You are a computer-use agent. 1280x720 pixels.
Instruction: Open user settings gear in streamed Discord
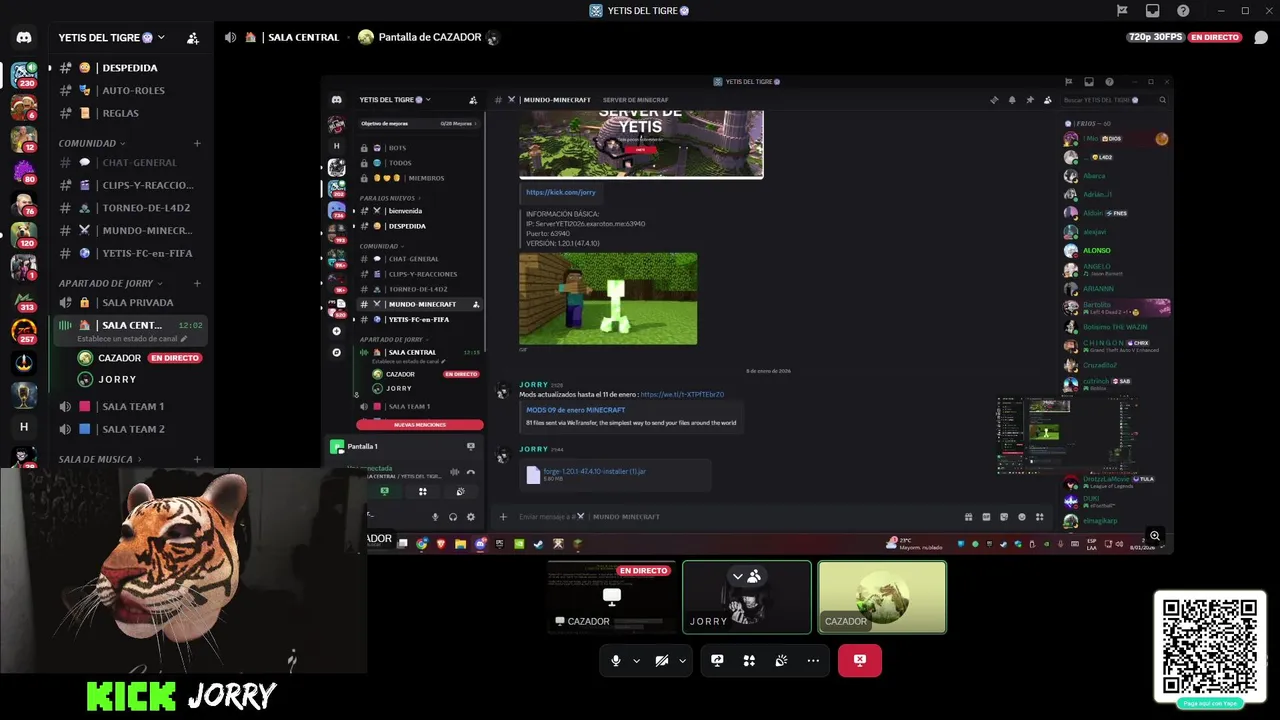pos(471,517)
